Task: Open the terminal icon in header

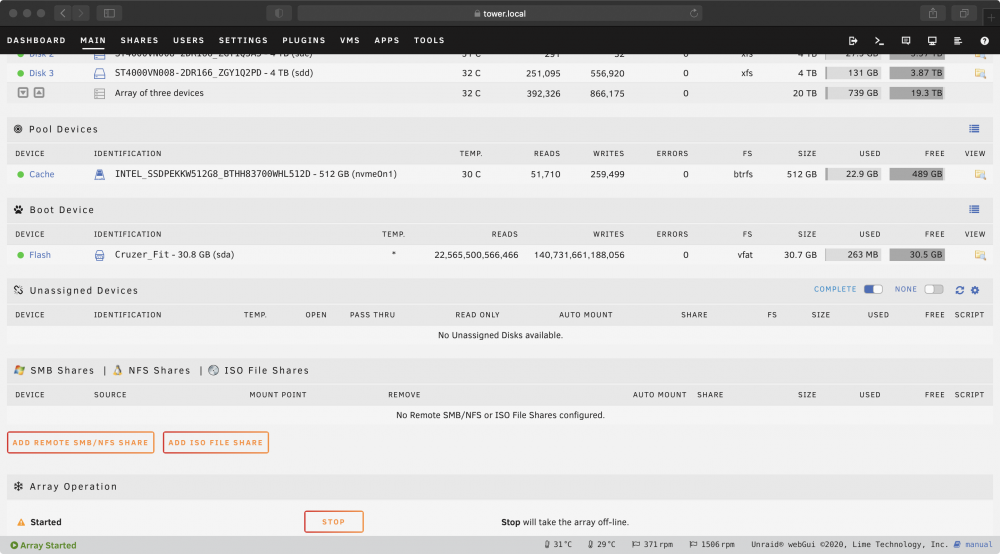Action: (x=879, y=41)
